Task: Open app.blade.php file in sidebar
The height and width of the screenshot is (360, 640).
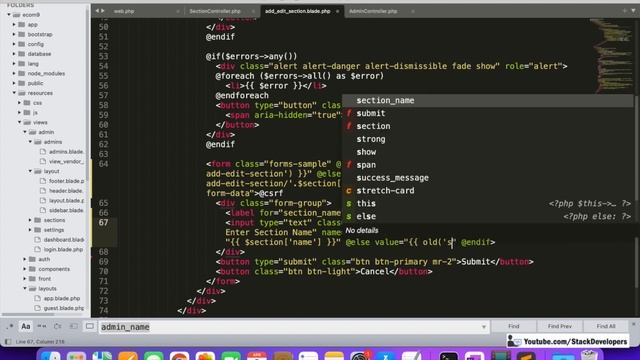Action: [x=61, y=298]
